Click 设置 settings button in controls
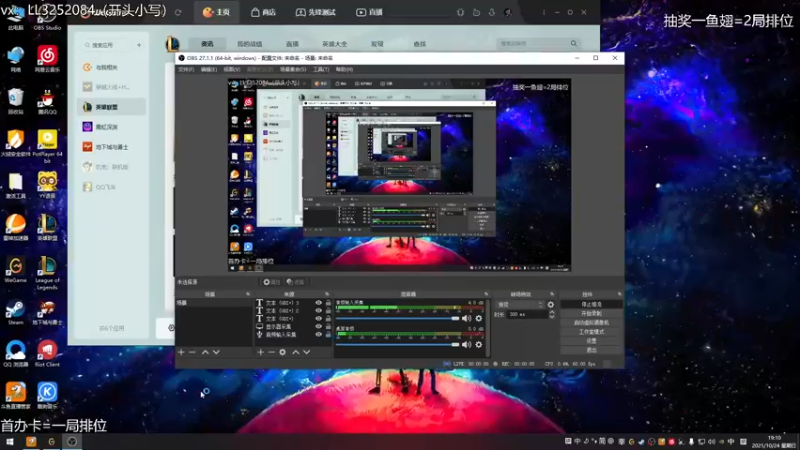 point(591,341)
